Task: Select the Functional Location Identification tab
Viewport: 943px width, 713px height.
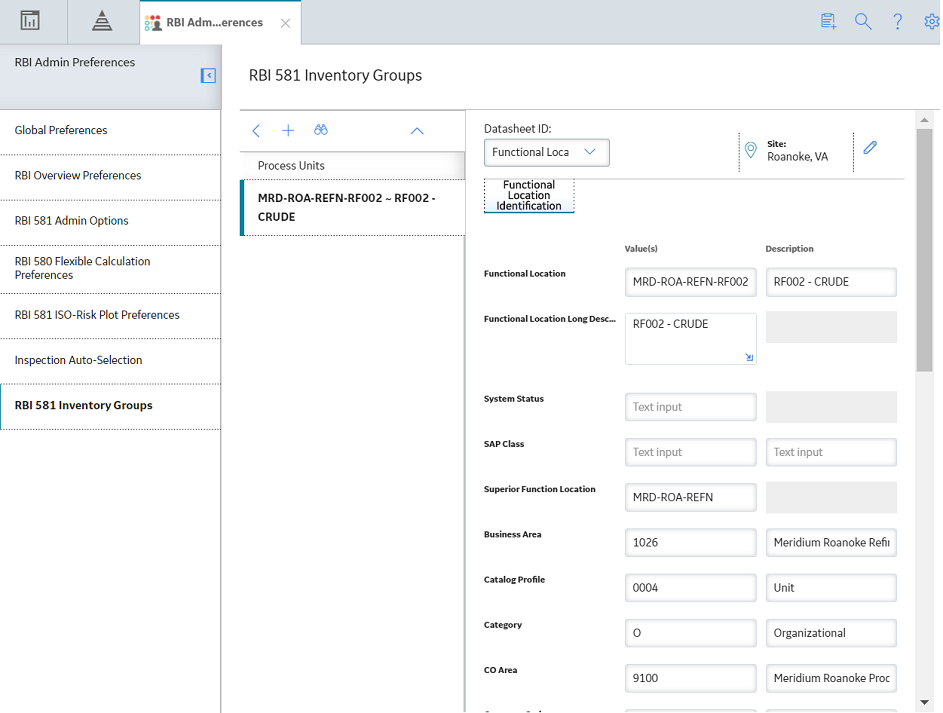Action: pyautogui.click(x=529, y=195)
